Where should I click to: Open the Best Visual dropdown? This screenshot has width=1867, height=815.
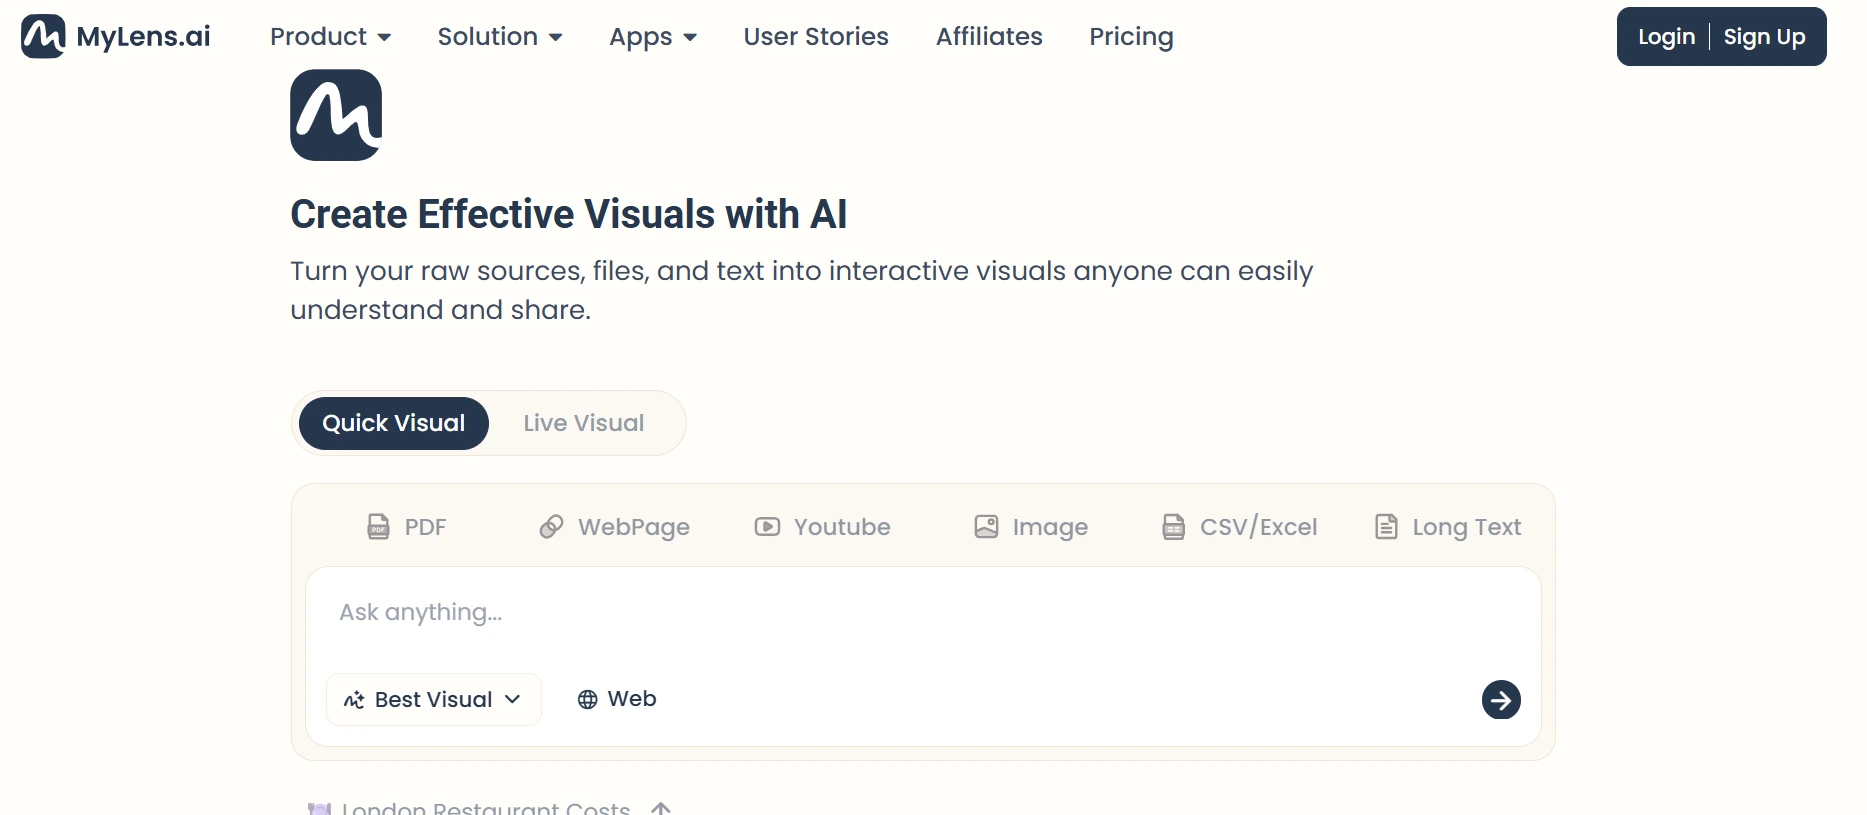[434, 699]
